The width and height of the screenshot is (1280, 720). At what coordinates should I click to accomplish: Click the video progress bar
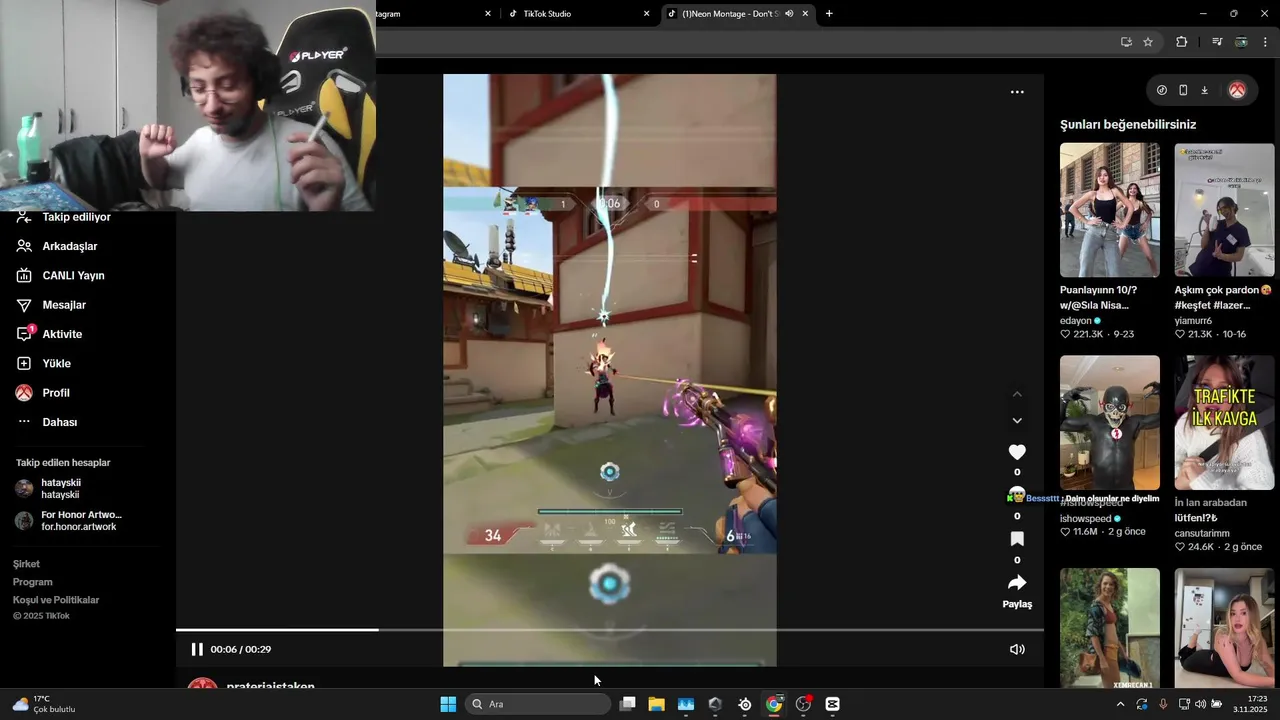610,630
